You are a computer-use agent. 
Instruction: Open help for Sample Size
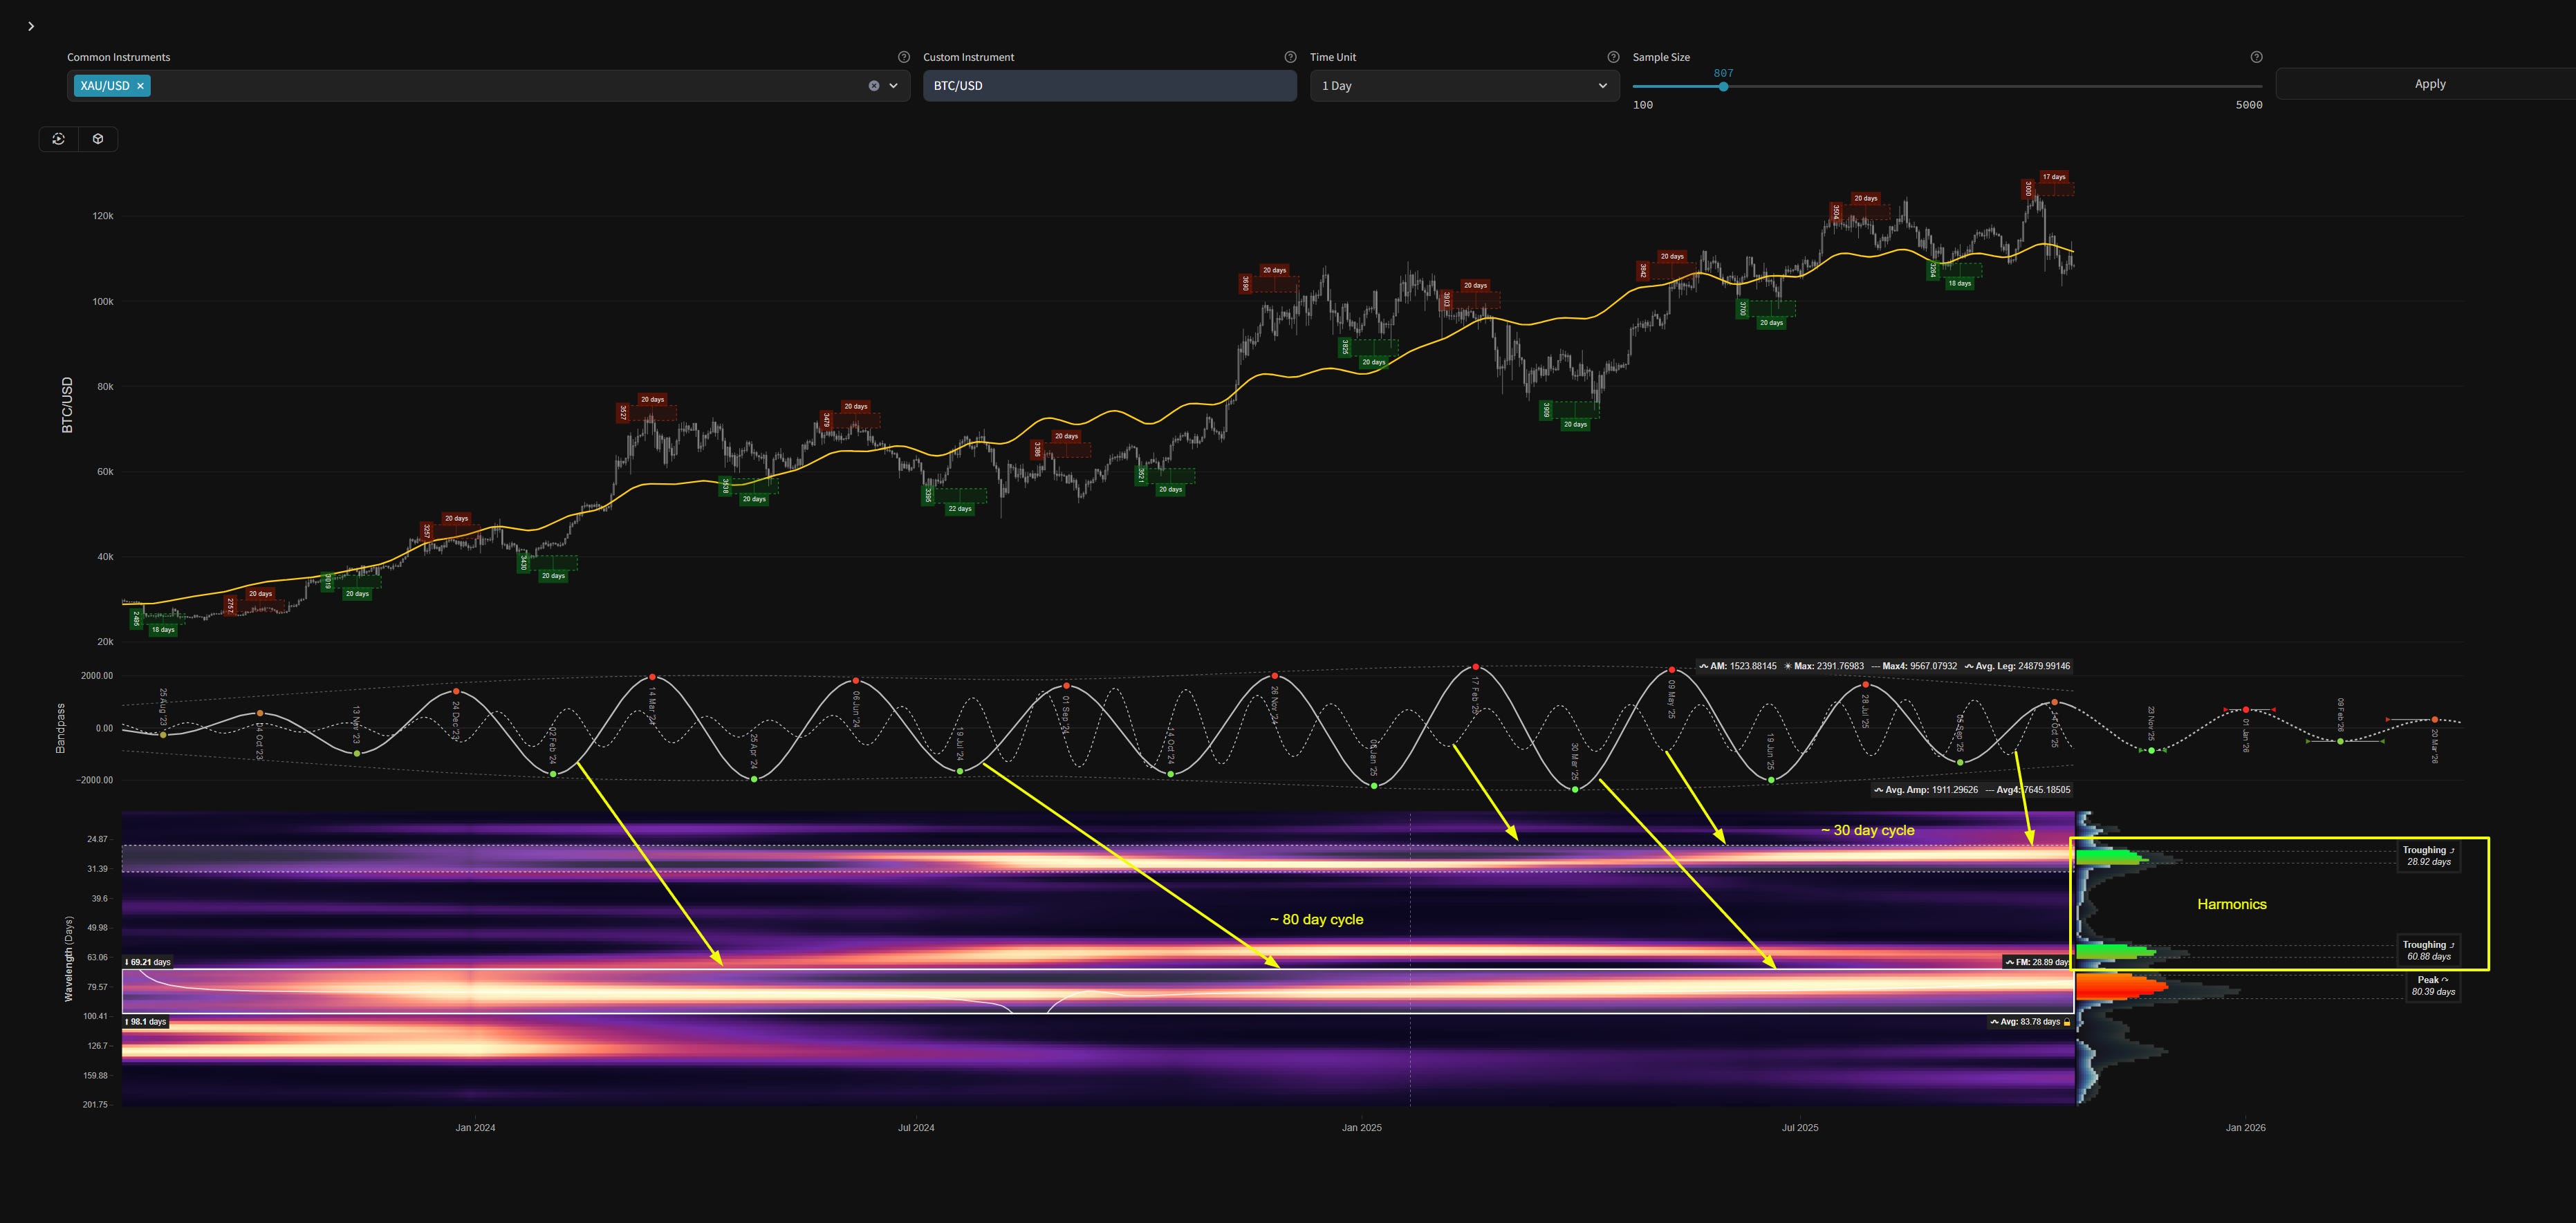tap(2256, 57)
